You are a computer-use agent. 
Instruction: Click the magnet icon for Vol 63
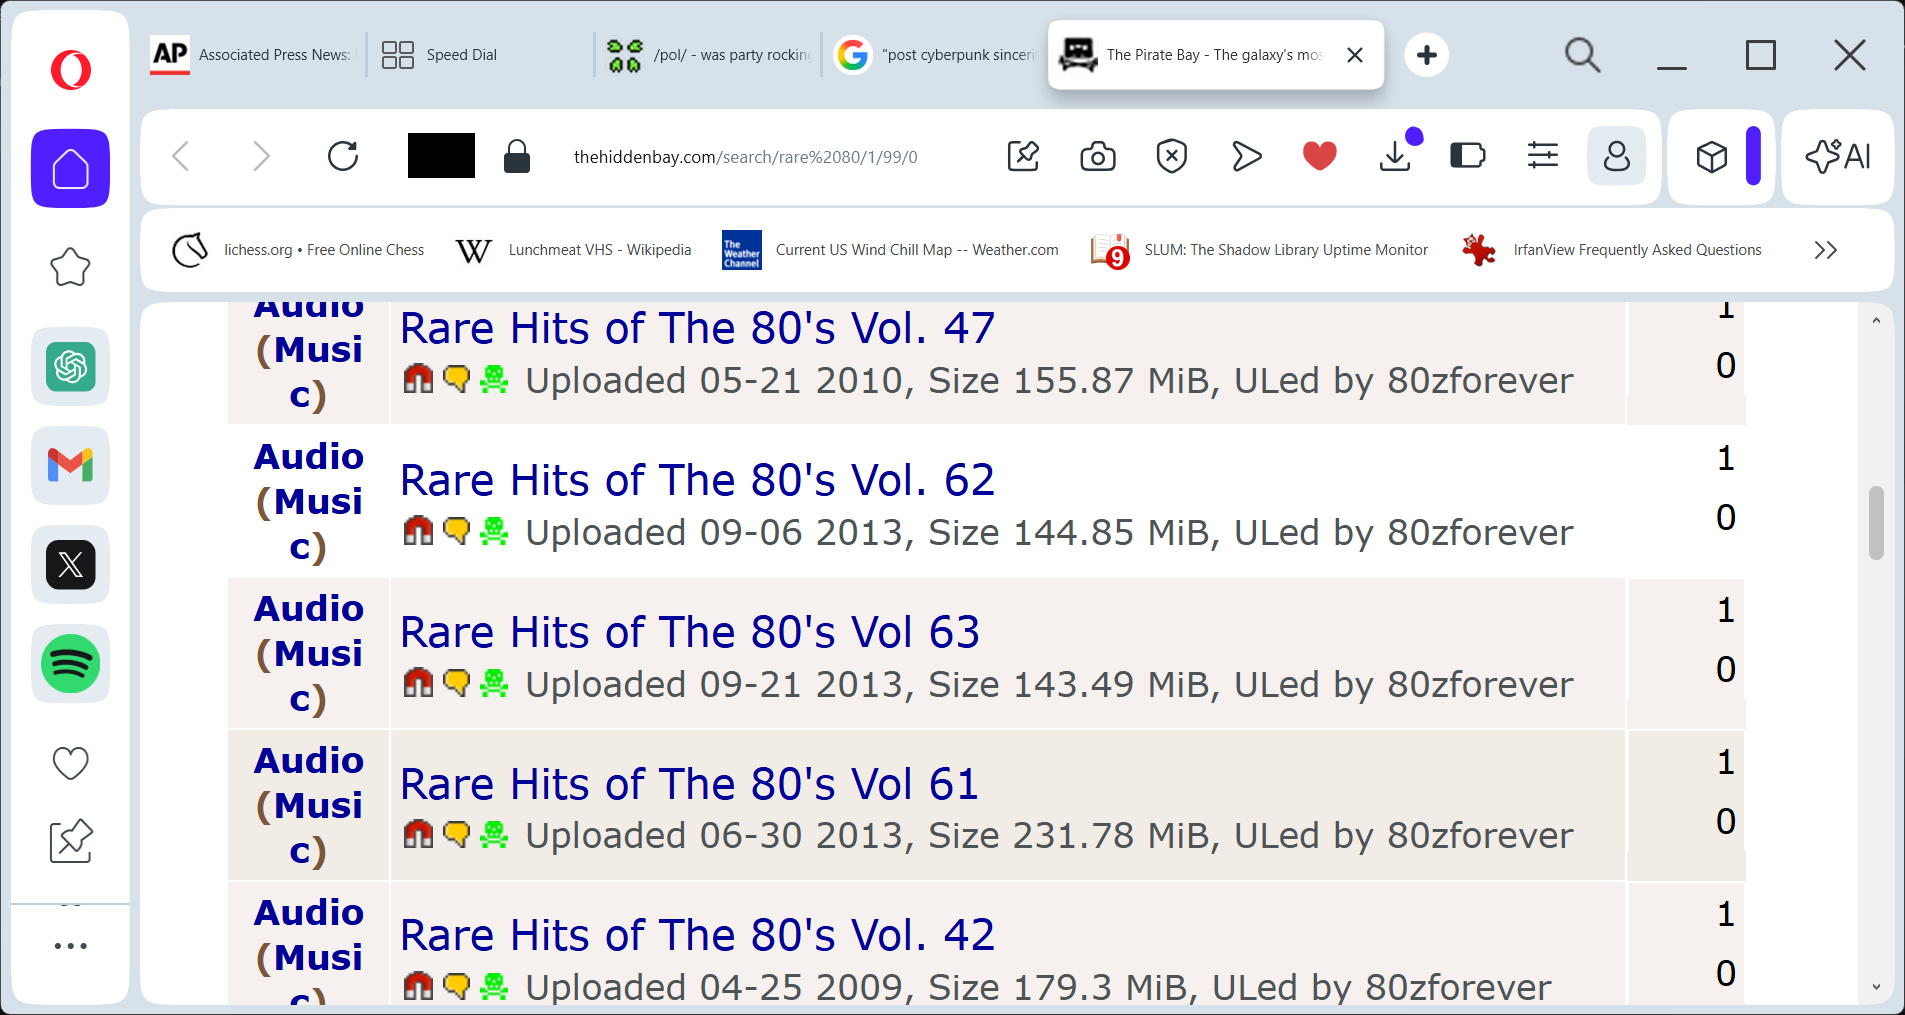point(418,682)
